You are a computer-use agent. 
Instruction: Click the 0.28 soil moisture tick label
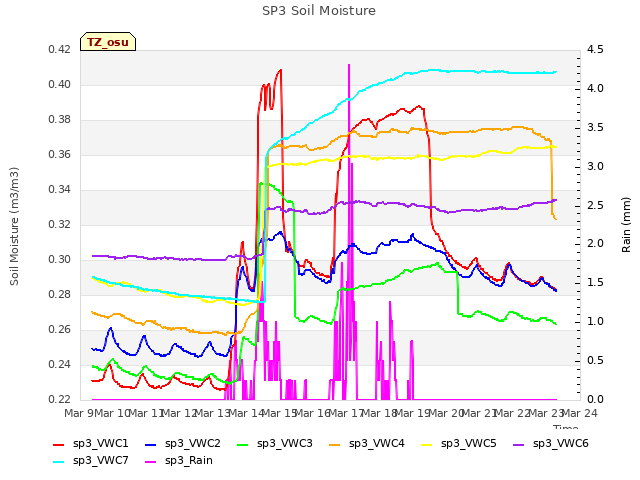(60, 295)
